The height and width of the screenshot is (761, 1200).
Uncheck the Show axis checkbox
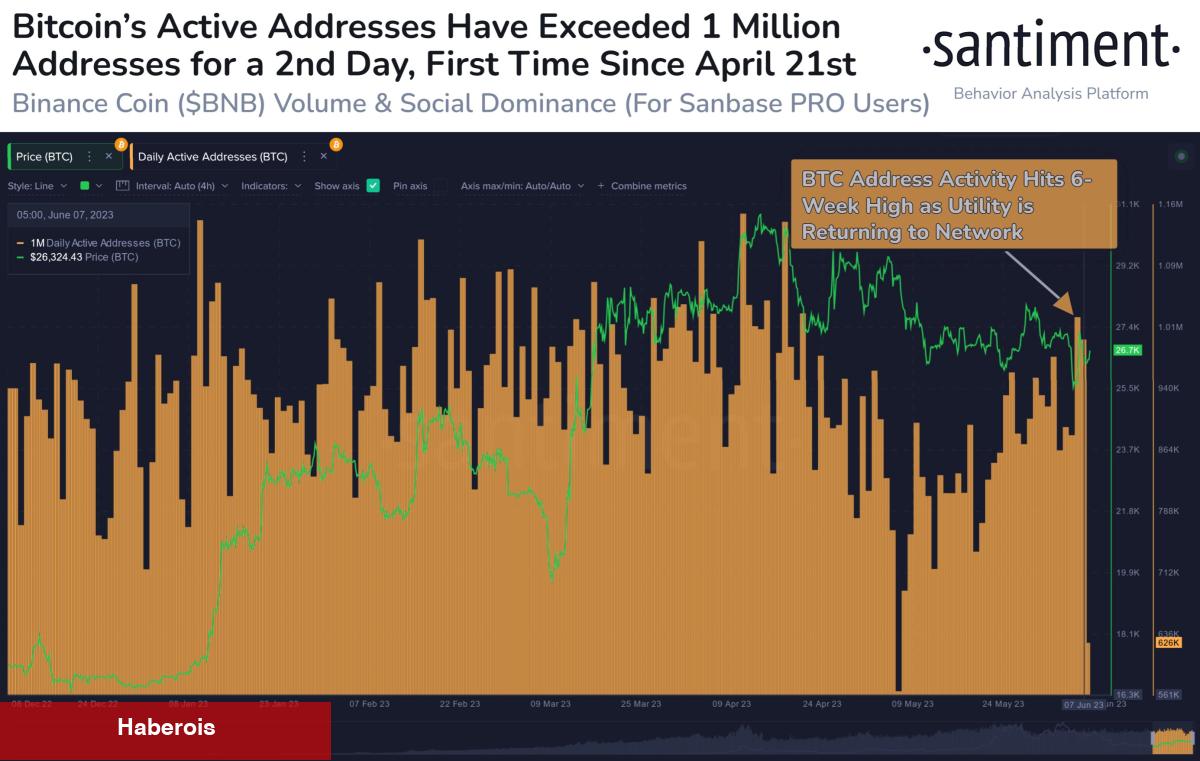373,186
